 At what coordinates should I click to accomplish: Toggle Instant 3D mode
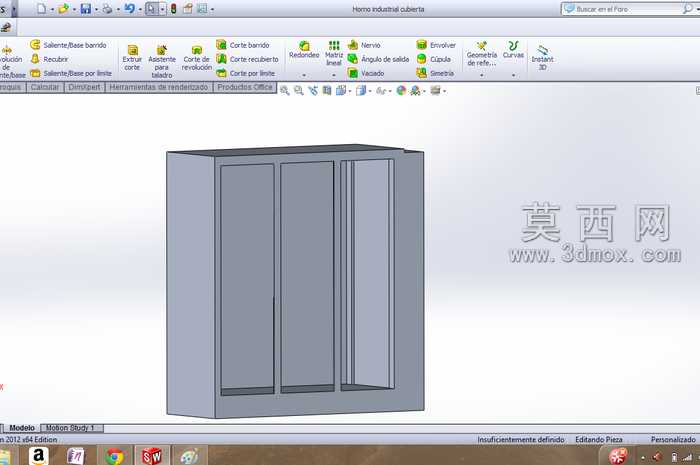pyautogui.click(x=542, y=58)
